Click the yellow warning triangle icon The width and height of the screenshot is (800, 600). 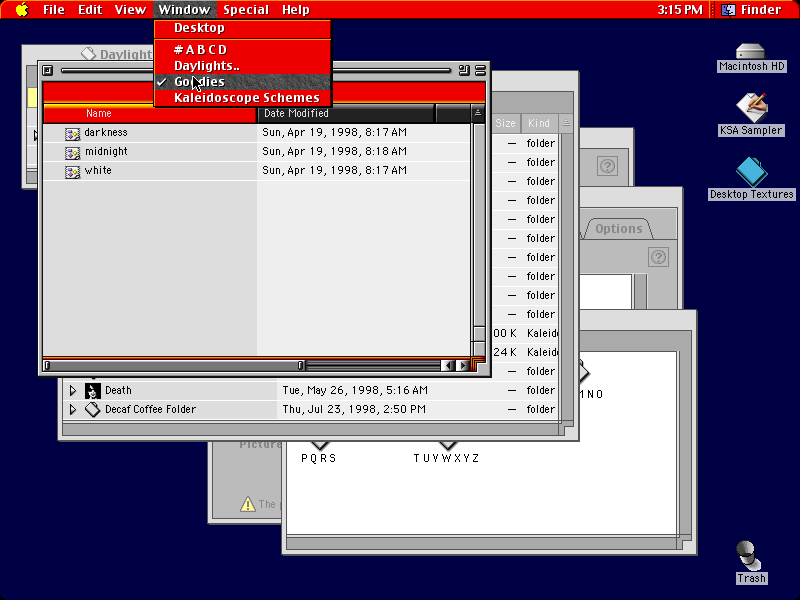click(x=247, y=505)
